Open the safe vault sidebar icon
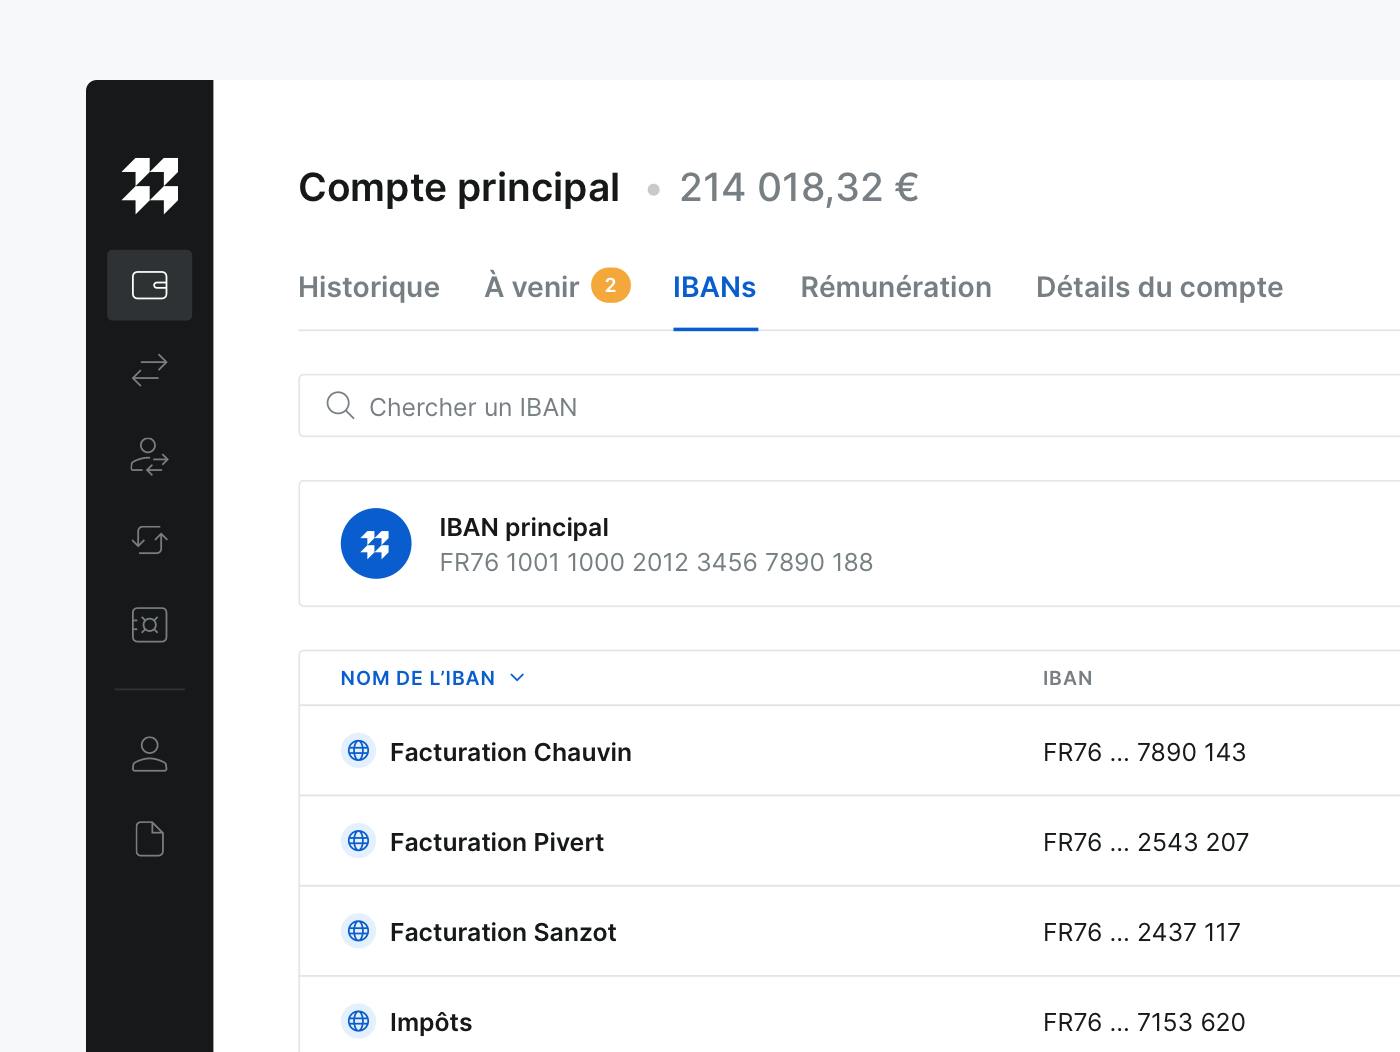The height and width of the screenshot is (1052, 1400). pos(150,625)
